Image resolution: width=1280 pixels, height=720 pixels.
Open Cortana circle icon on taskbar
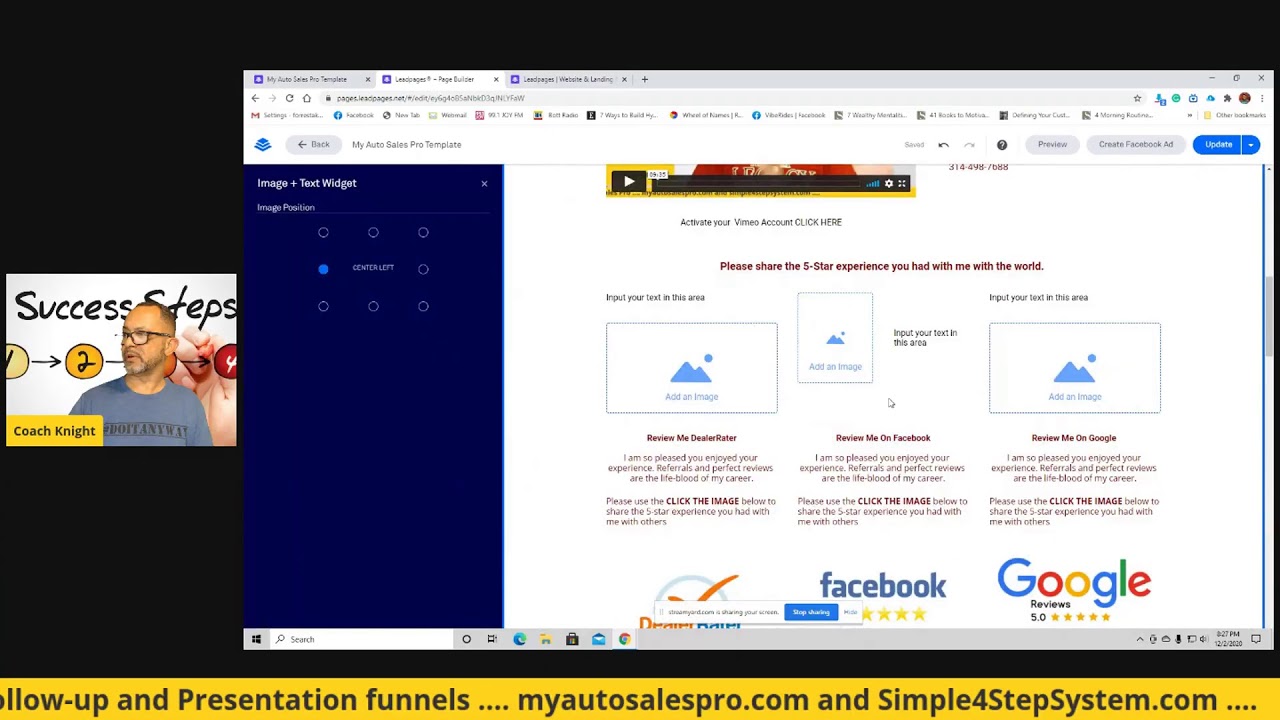pyautogui.click(x=466, y=639)
